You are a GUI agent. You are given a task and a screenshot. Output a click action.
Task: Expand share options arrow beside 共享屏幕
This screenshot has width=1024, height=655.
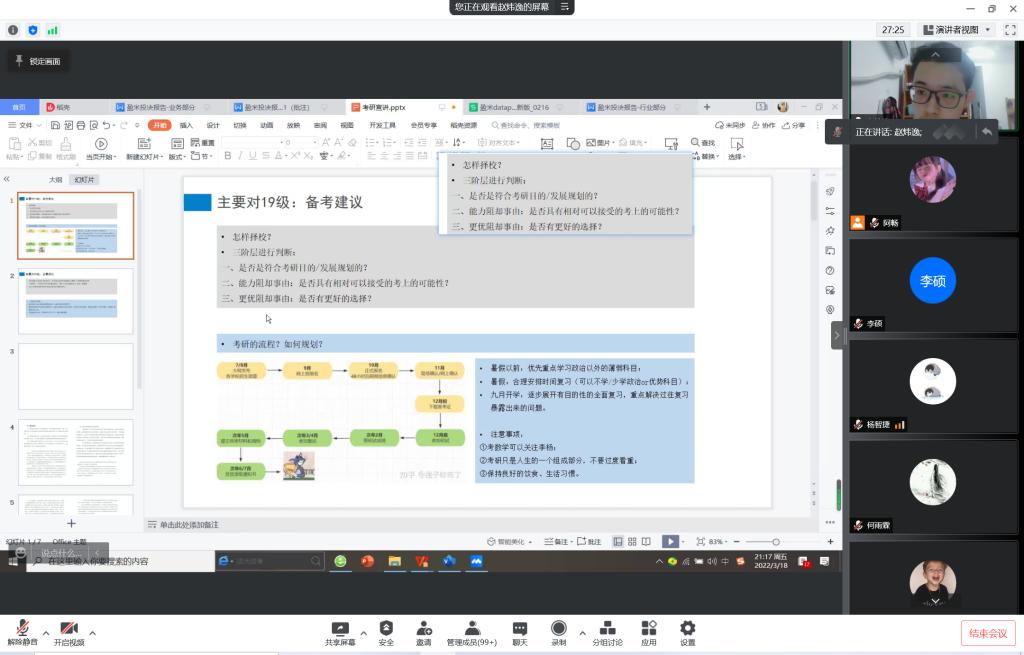364,632
